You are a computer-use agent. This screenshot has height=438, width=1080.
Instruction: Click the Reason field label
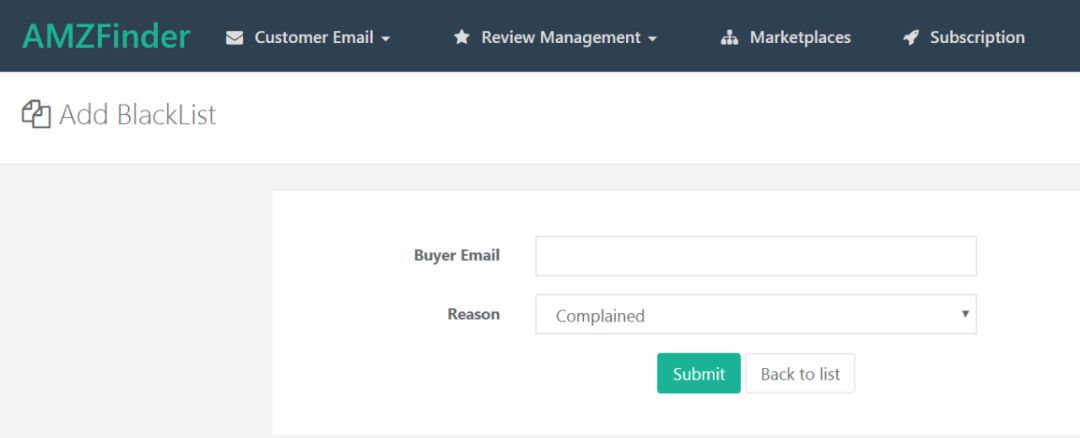click(473, 314)
